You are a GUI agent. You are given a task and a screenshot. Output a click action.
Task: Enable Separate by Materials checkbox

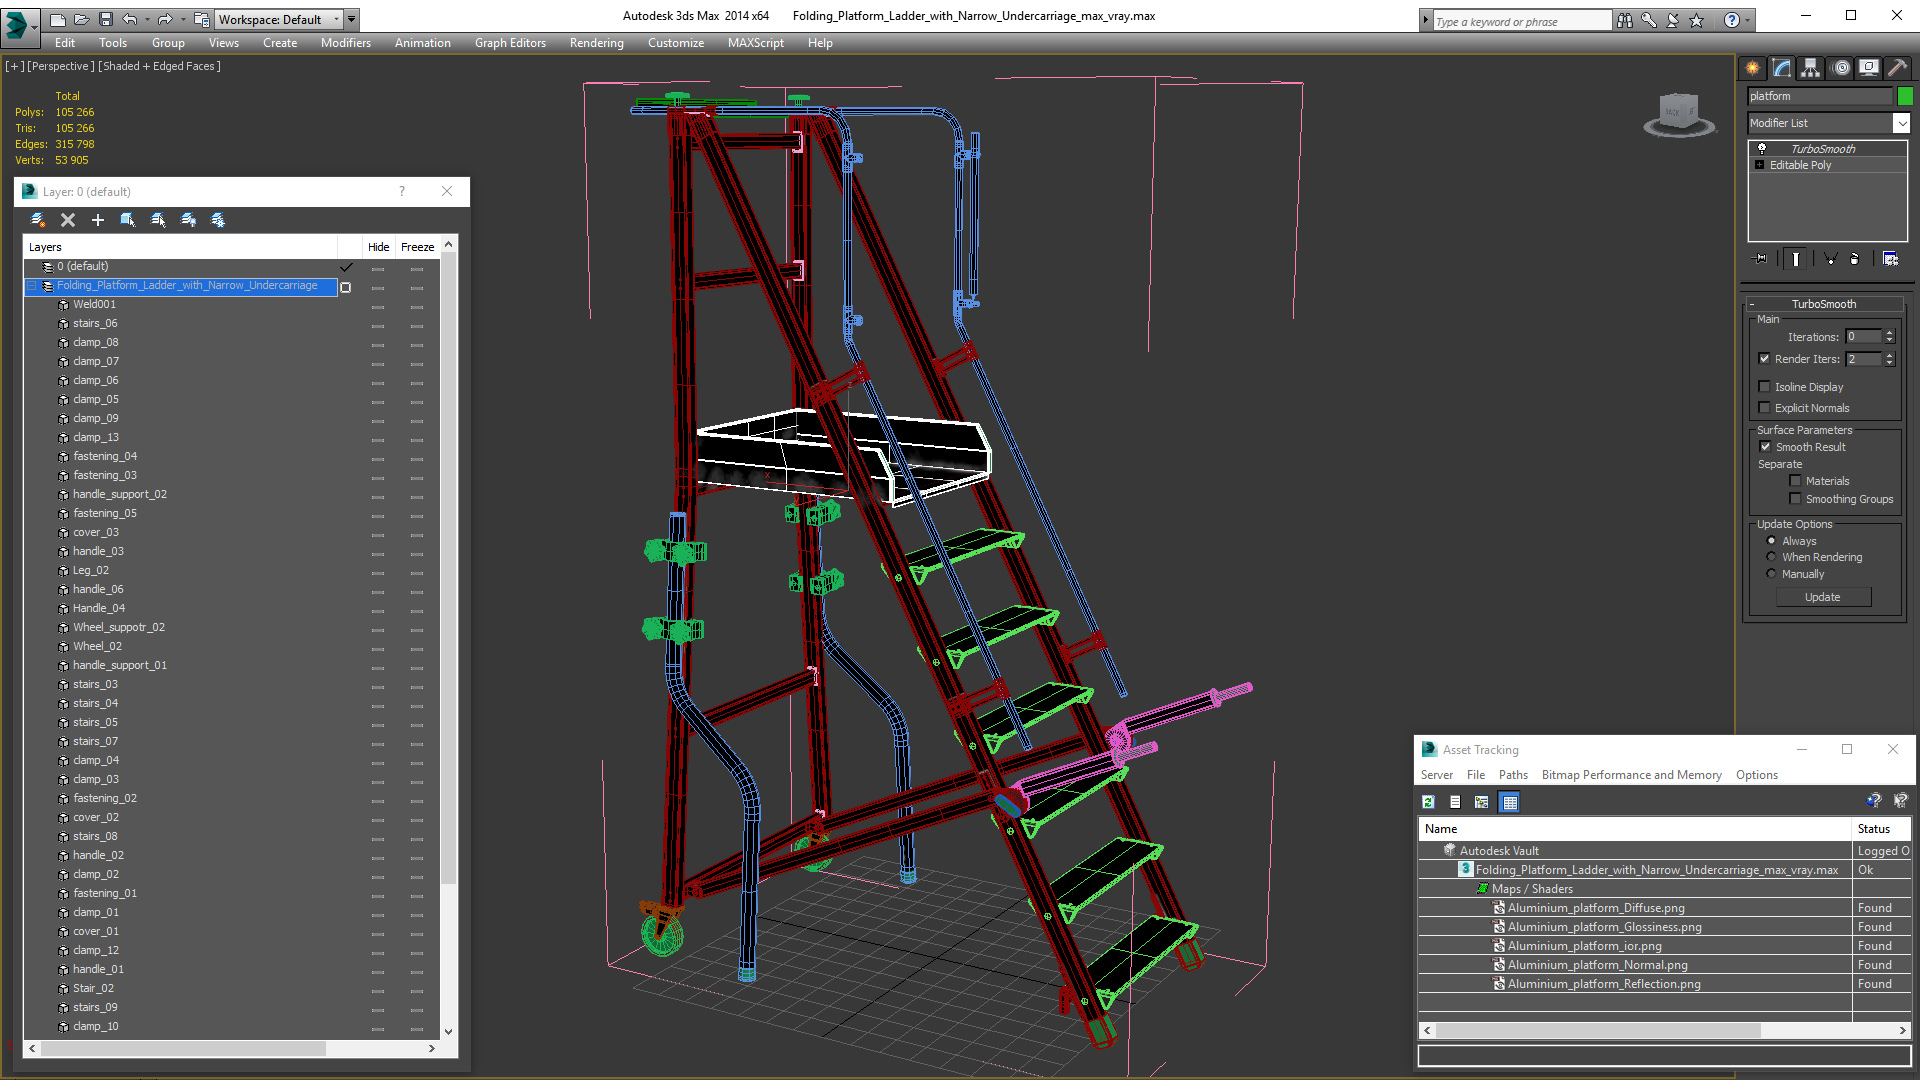tap(1795, 481)
